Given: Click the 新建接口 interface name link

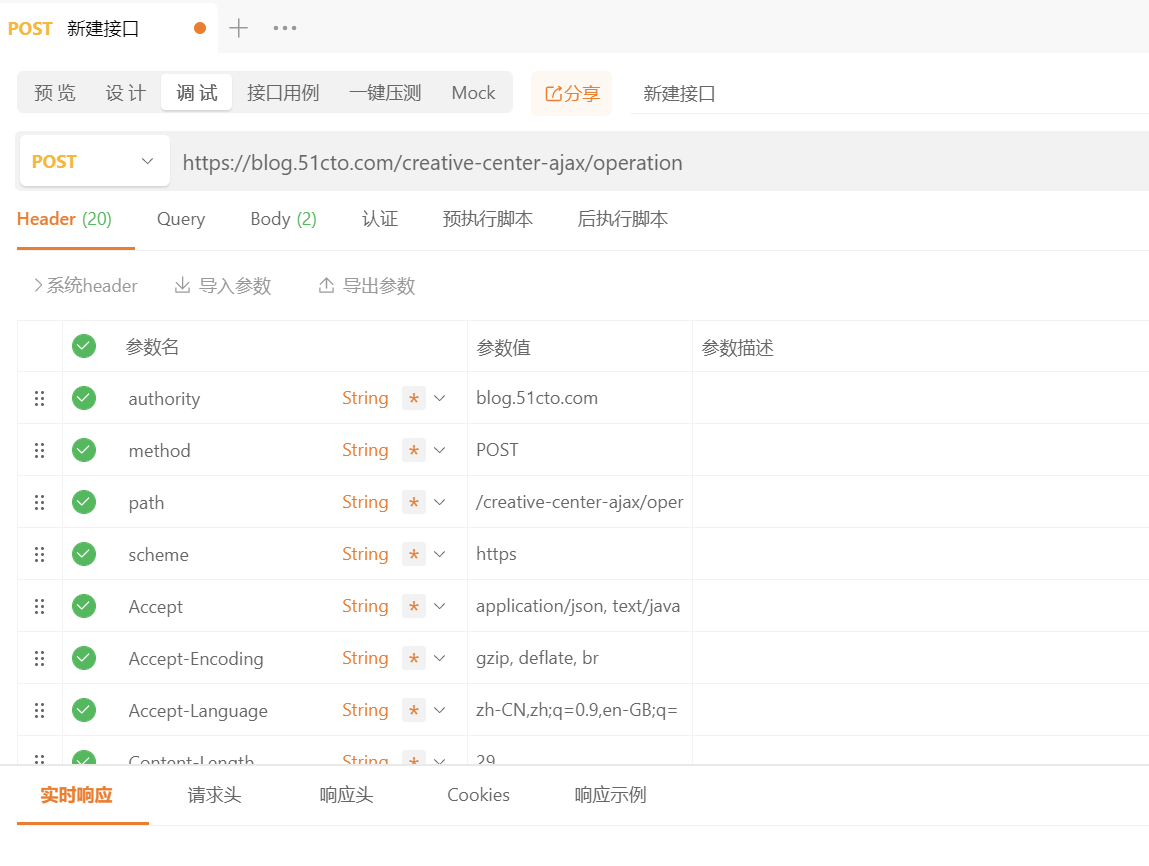Looking at the screenshot, I should [678, 92].
